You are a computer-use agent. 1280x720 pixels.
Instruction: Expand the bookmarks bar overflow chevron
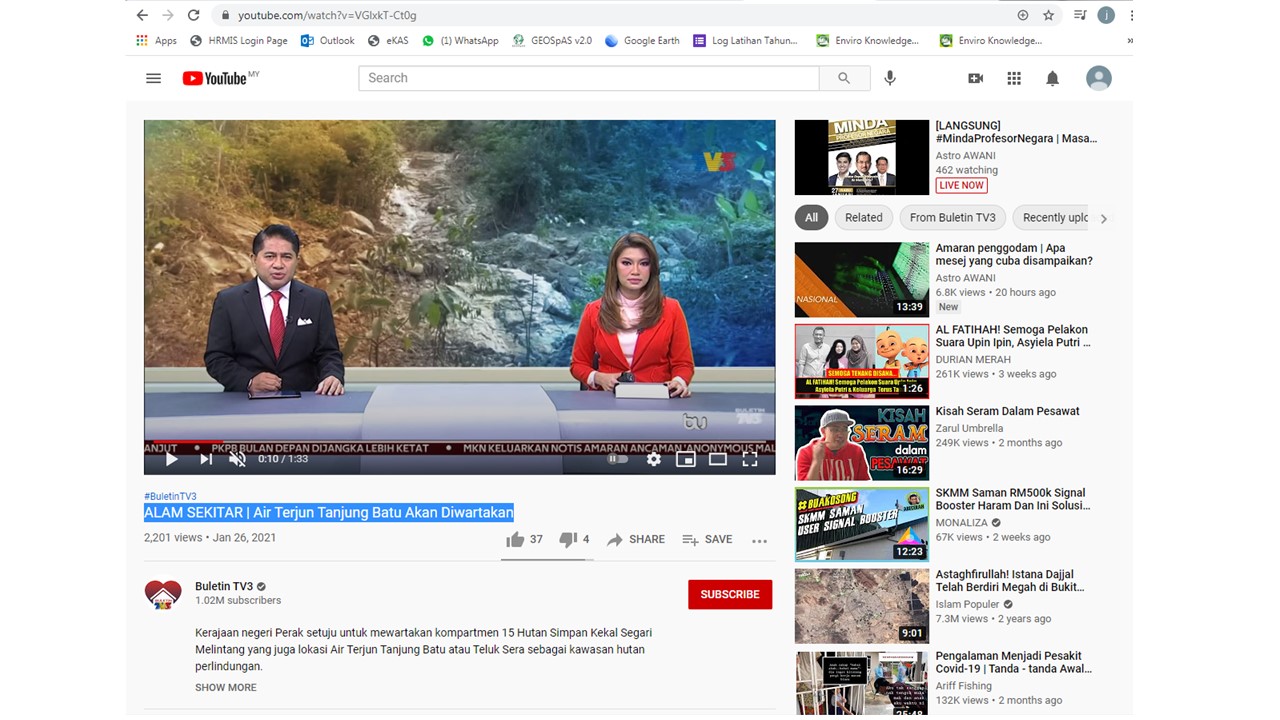pos(1130,41)
